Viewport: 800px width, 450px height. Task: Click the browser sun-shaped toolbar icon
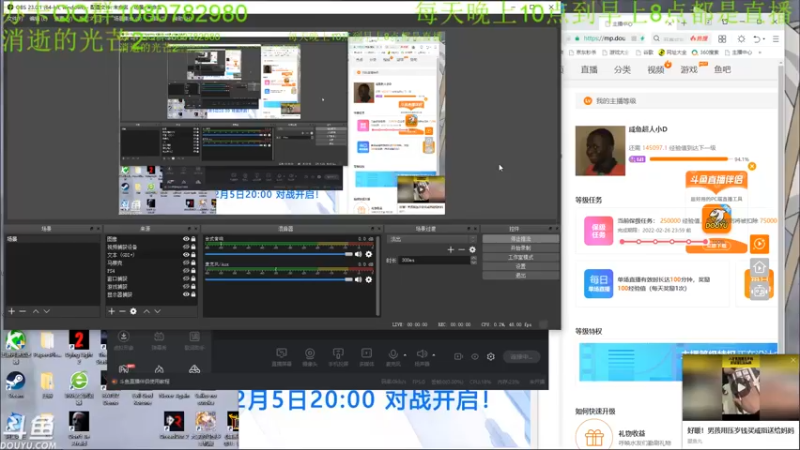coord(741,39)
